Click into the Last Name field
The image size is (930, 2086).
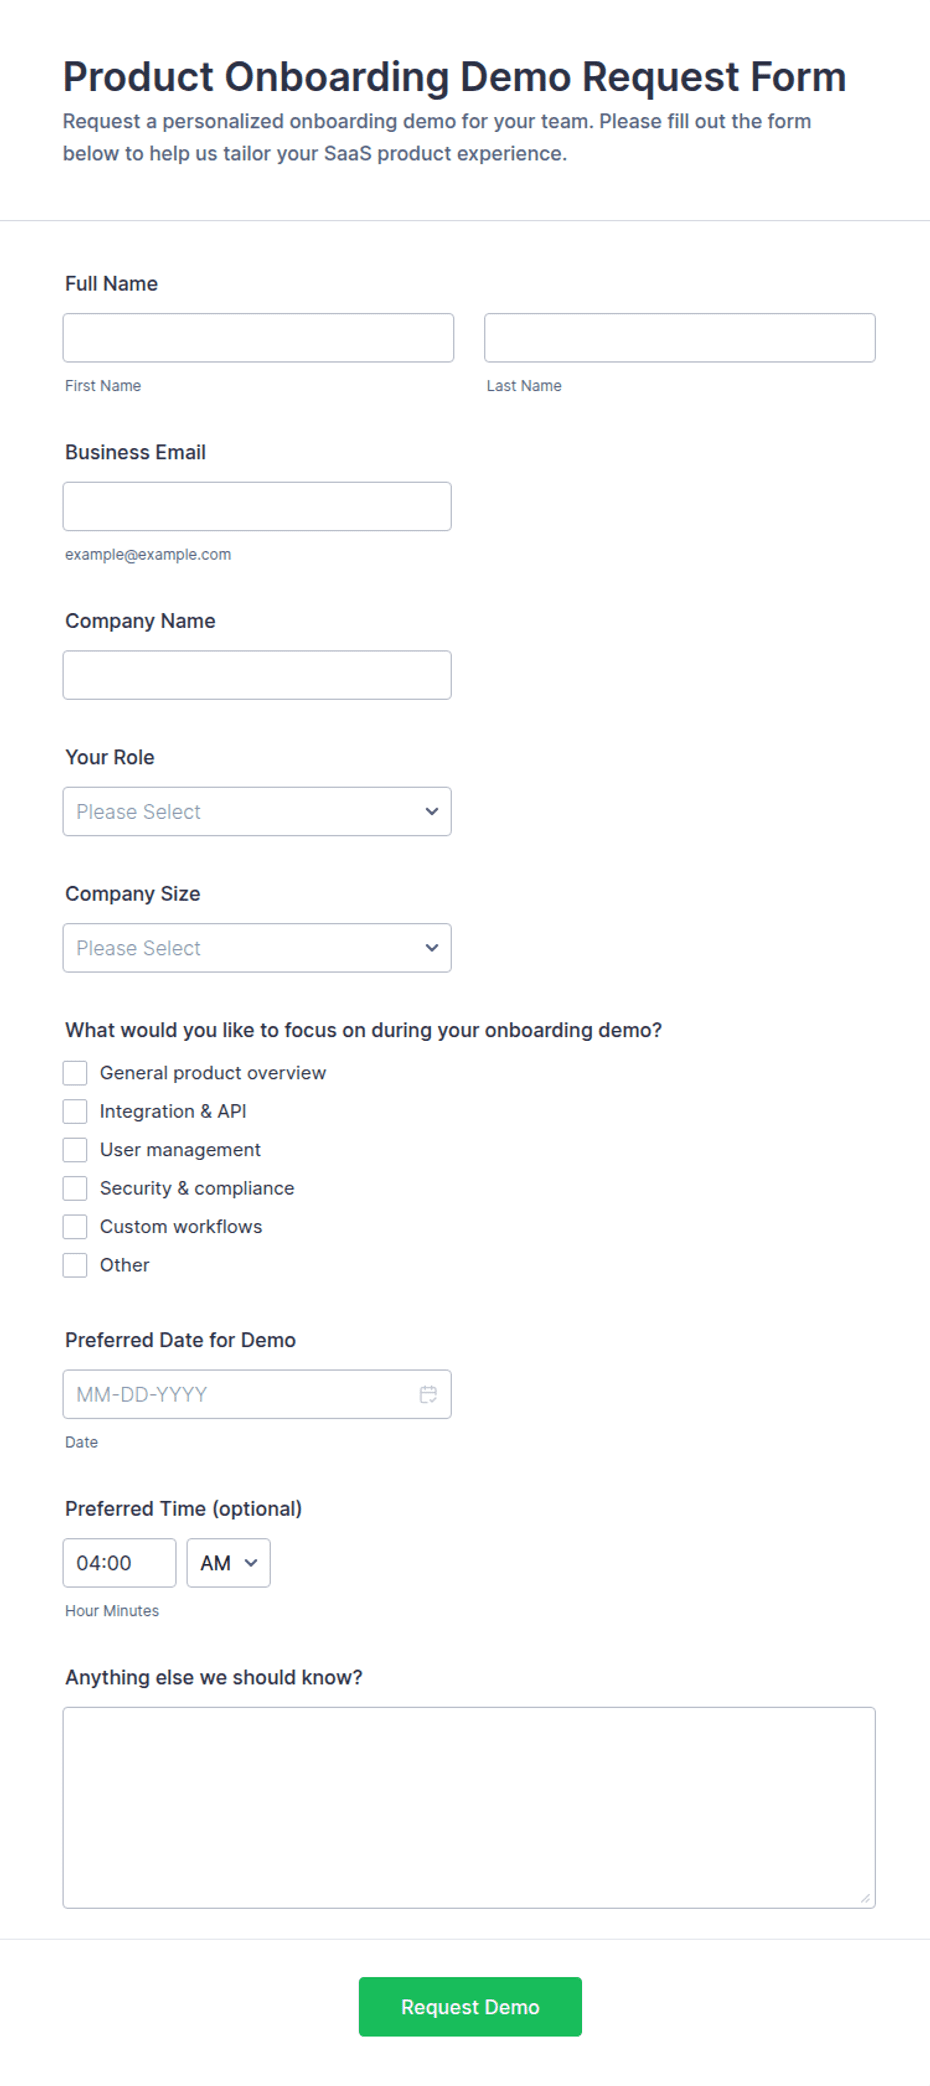click(x=680, y=338)
